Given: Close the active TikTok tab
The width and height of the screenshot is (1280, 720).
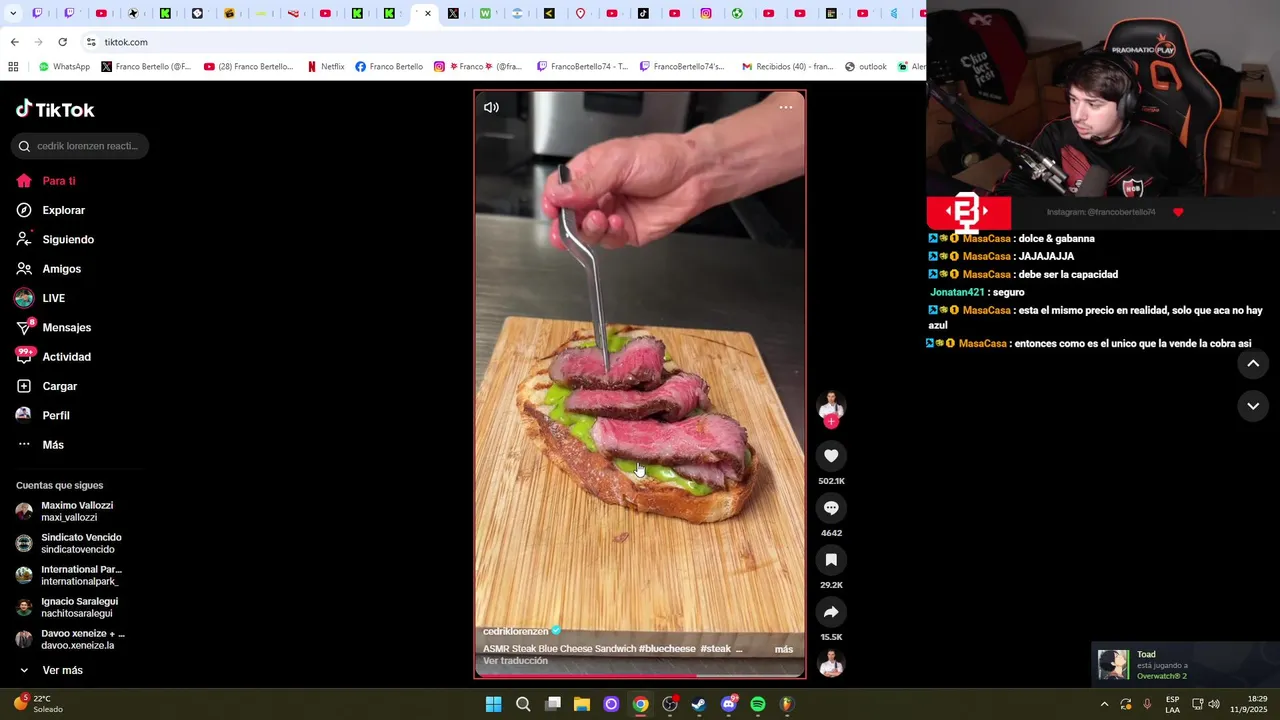Looking at the screenshot, I should [428, 14].
